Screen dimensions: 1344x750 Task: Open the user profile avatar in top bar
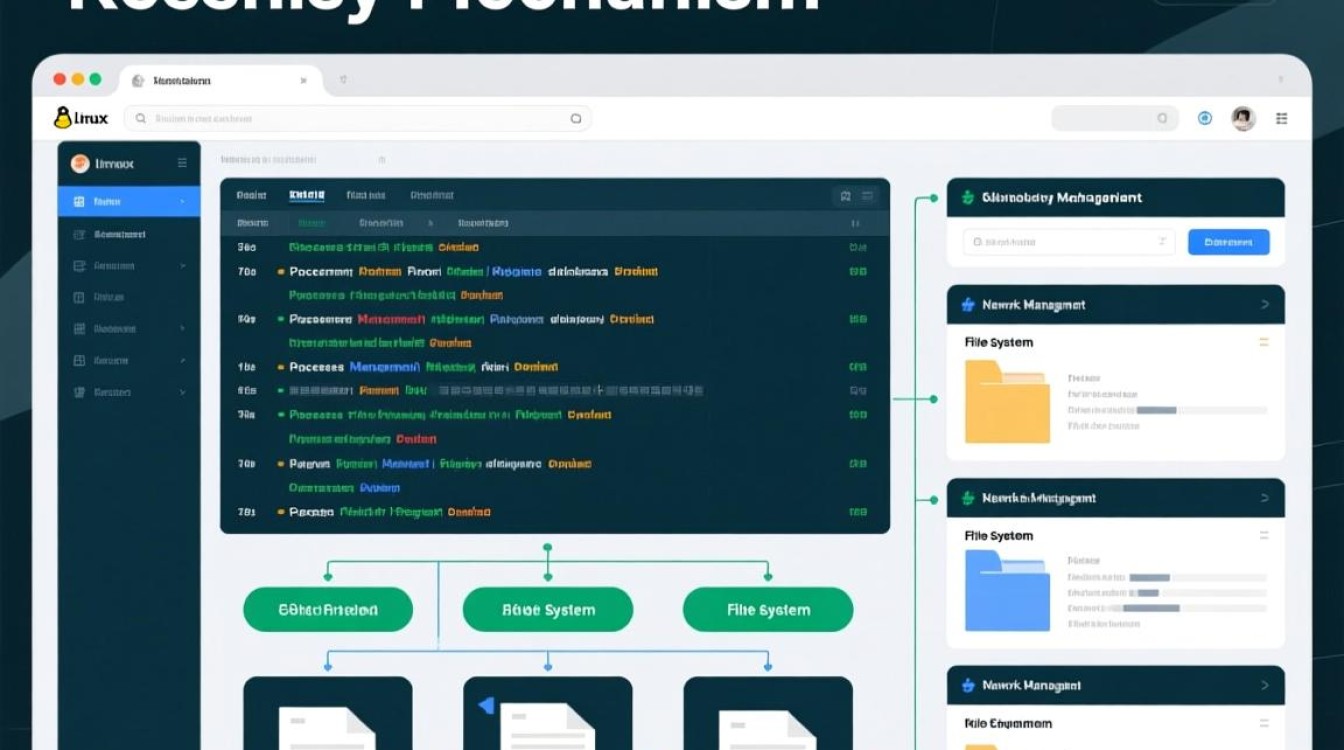click(1243, 118)
